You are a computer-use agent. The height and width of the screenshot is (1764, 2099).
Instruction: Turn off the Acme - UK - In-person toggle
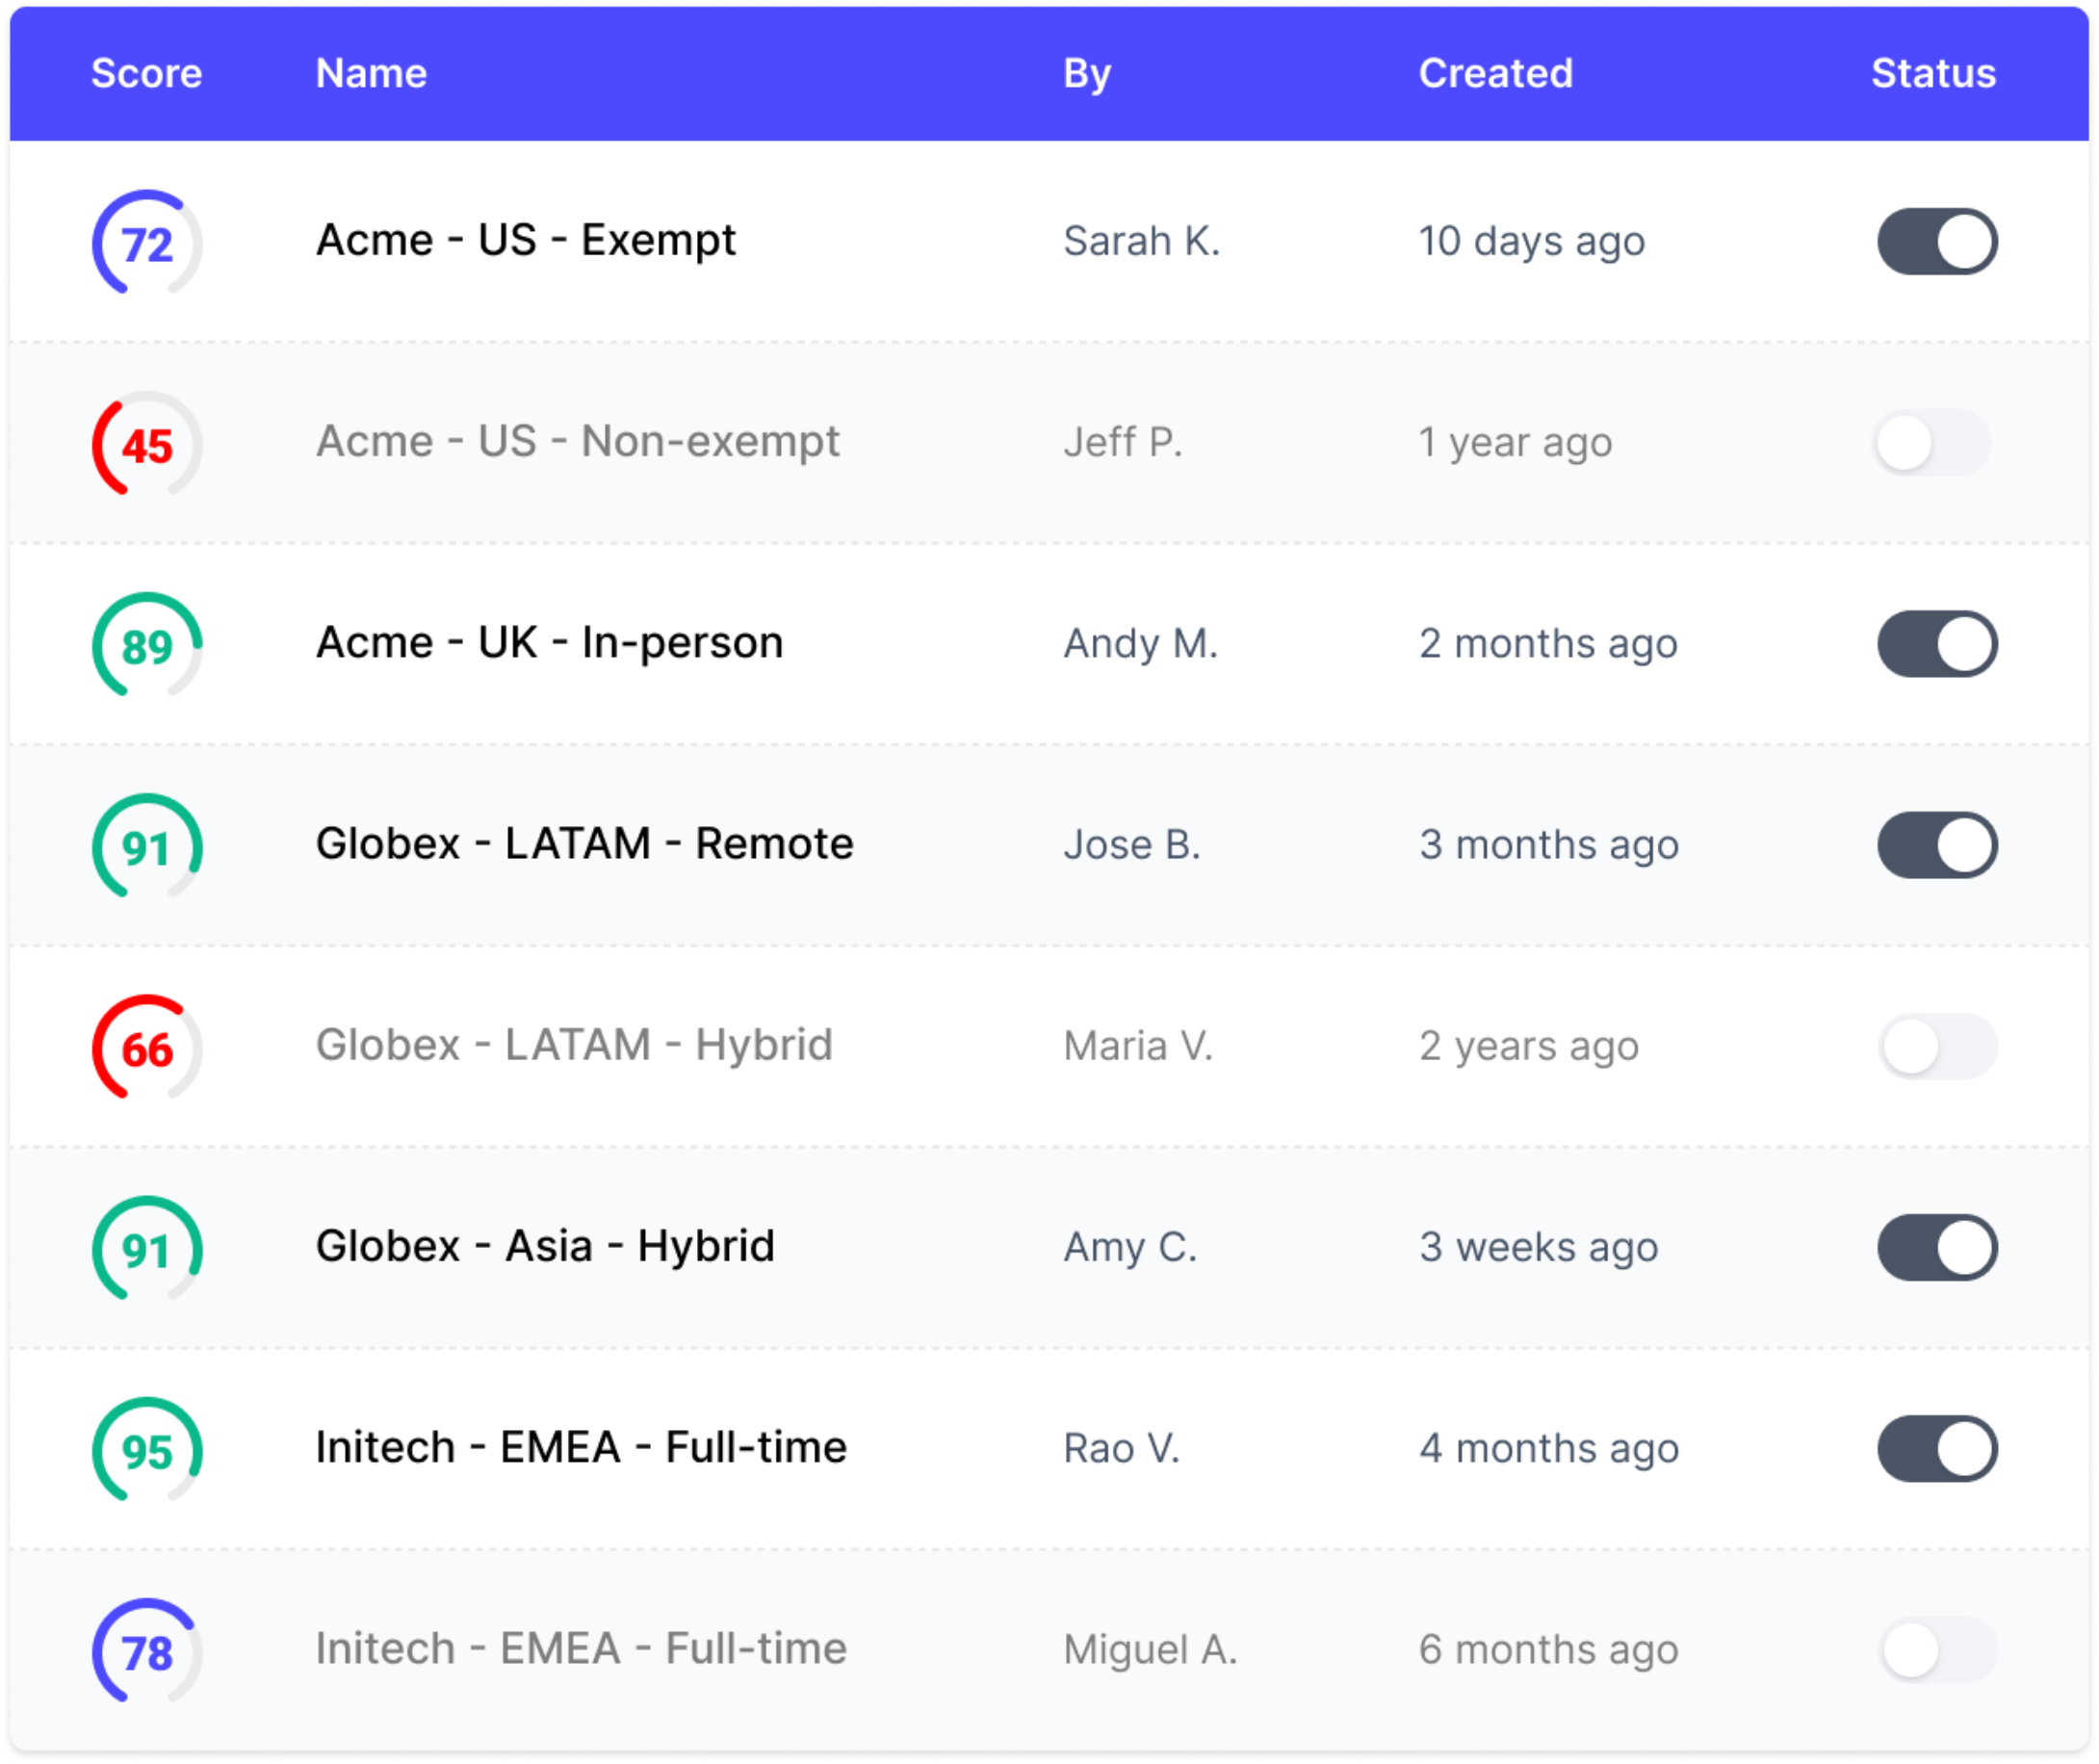(1937, 644)
